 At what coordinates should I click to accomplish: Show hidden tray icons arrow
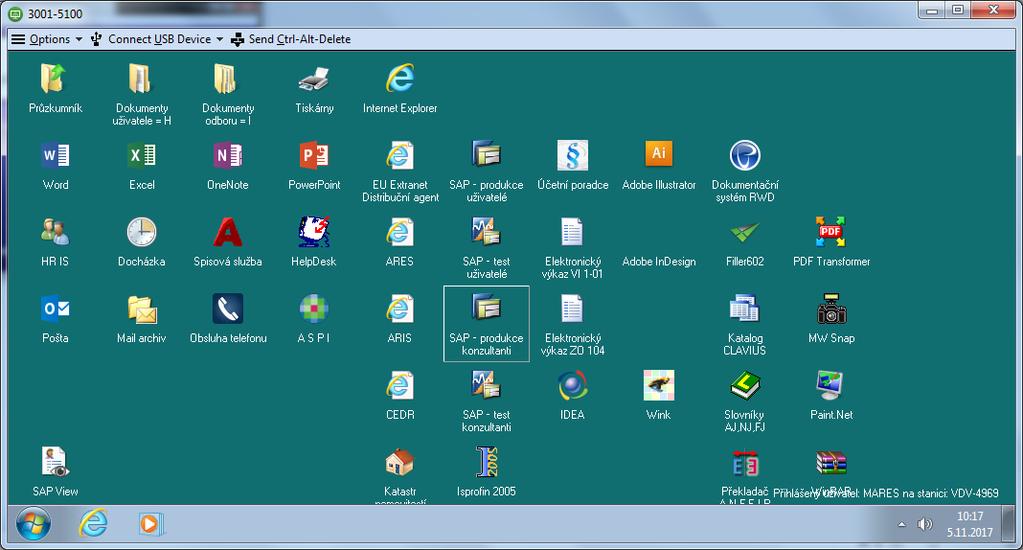[902, 524]
